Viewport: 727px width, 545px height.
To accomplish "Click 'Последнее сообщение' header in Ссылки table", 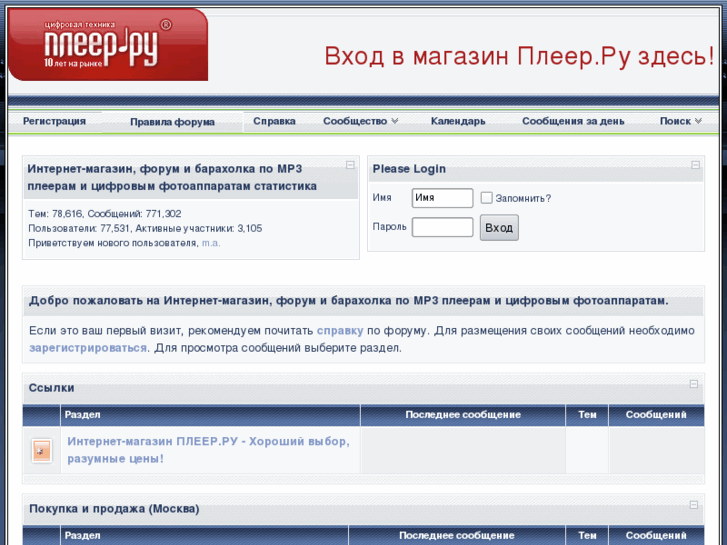I will (x=463, y=415).
